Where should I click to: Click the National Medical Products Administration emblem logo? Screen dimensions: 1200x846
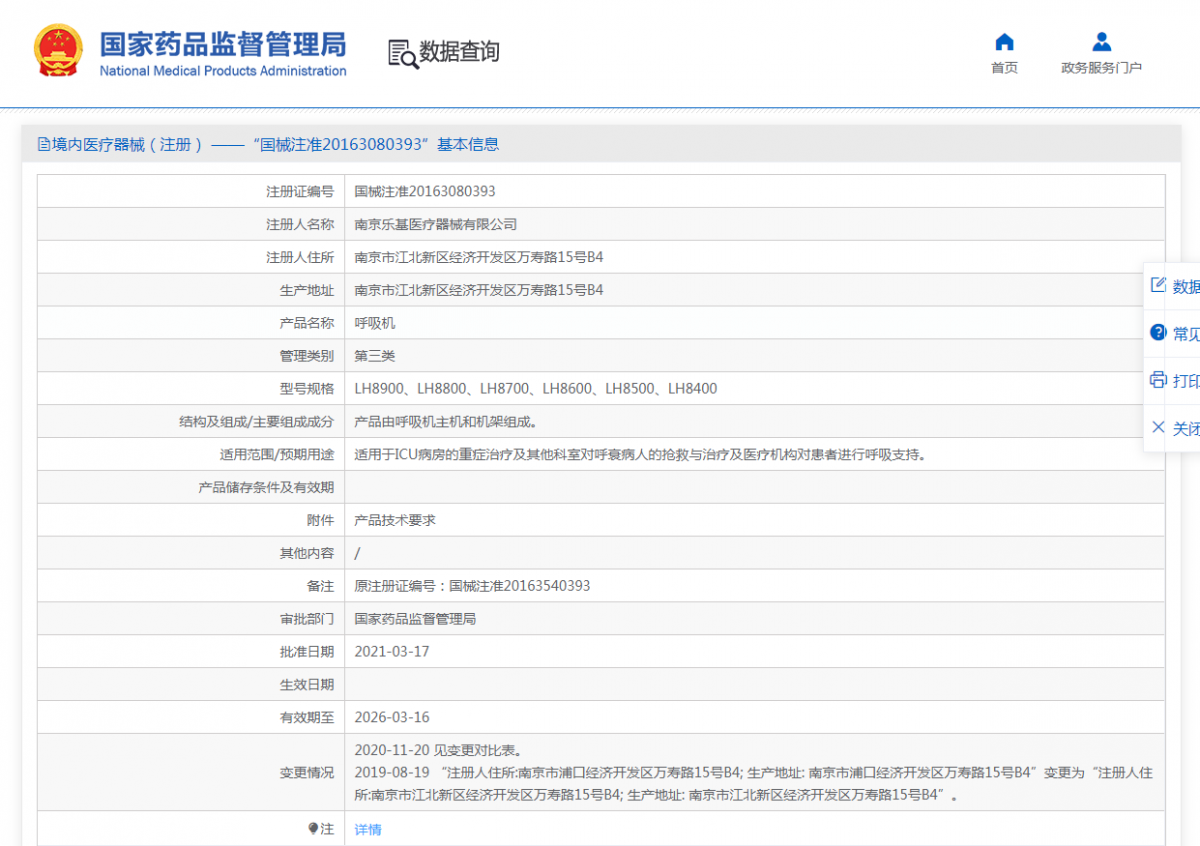(x=58, y=49)
